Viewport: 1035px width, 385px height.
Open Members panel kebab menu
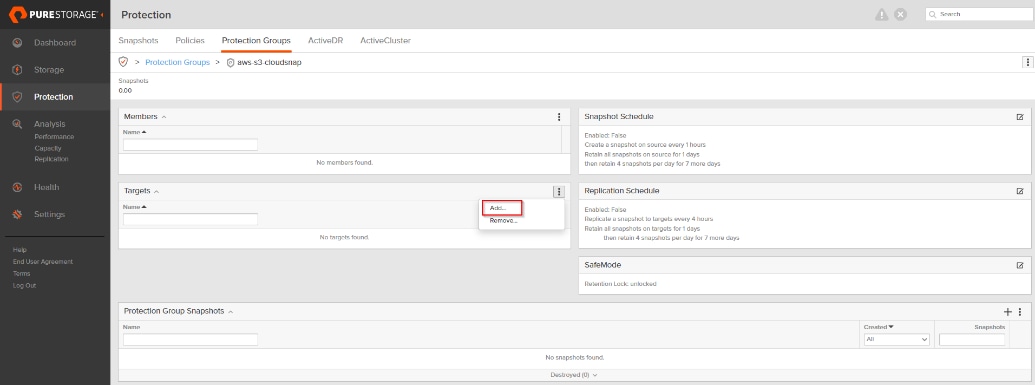pos(559,117)
